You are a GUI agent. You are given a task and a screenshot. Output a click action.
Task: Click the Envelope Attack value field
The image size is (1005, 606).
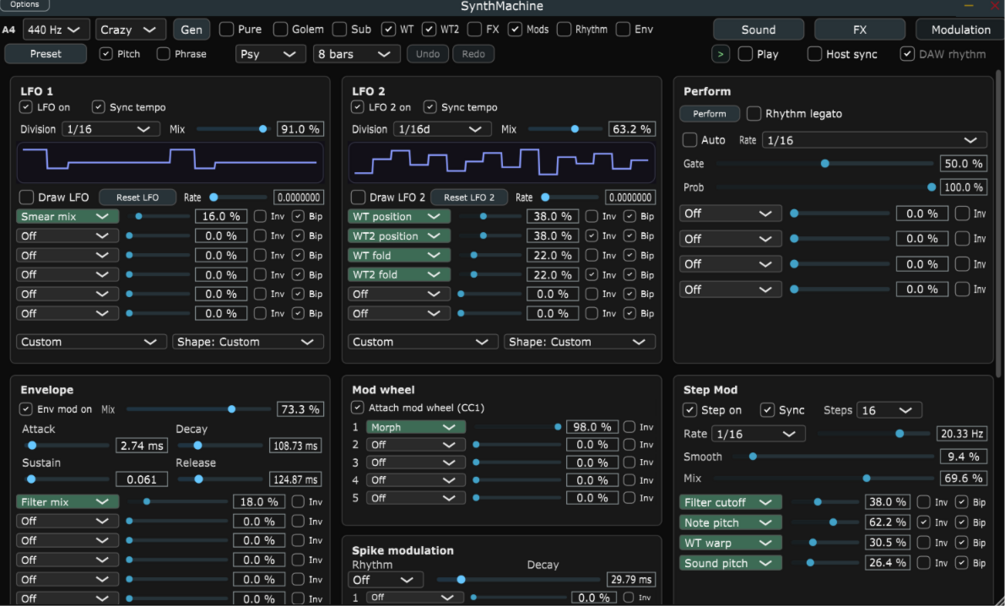pyautogui.click(x=142, y=445)
